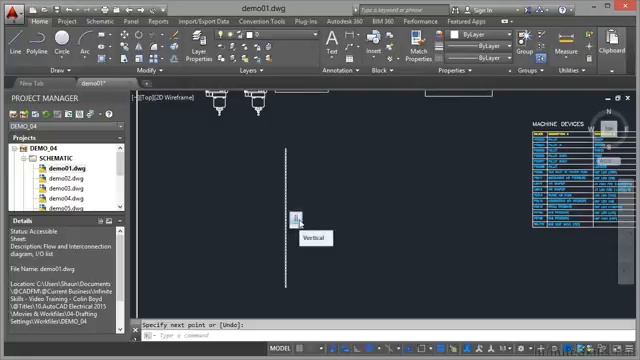
Task: Click the Plot printer icon in quick access
Action: coord(105,10)
